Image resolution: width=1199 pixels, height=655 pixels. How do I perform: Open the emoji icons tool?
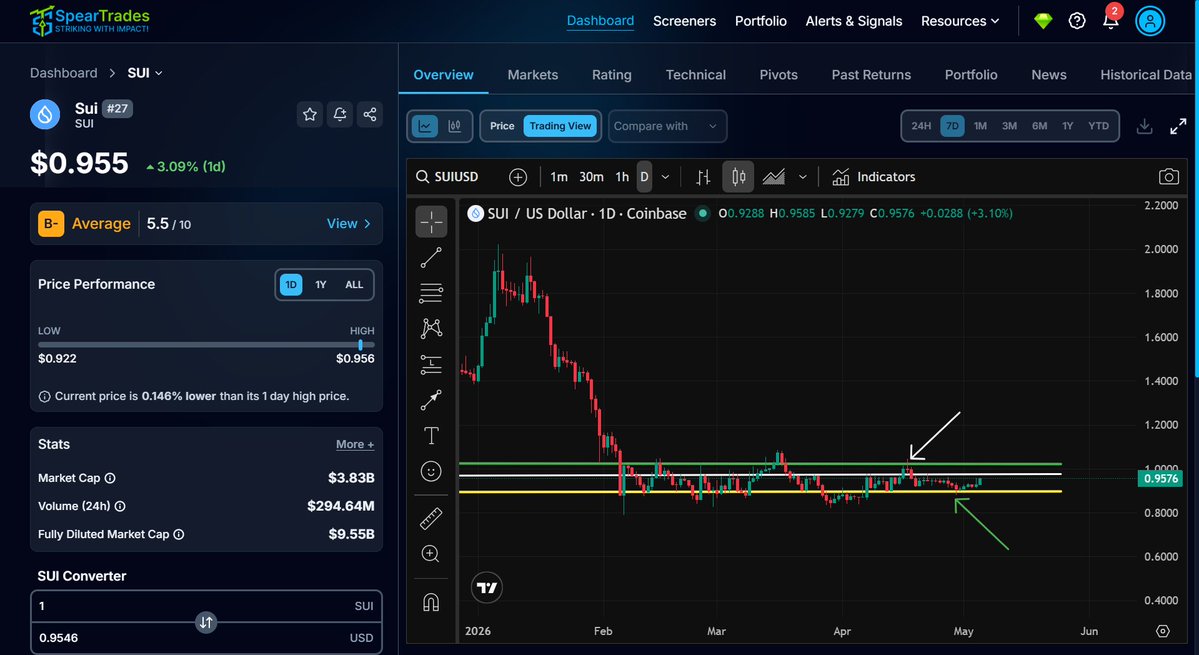(x=431, y=472)
